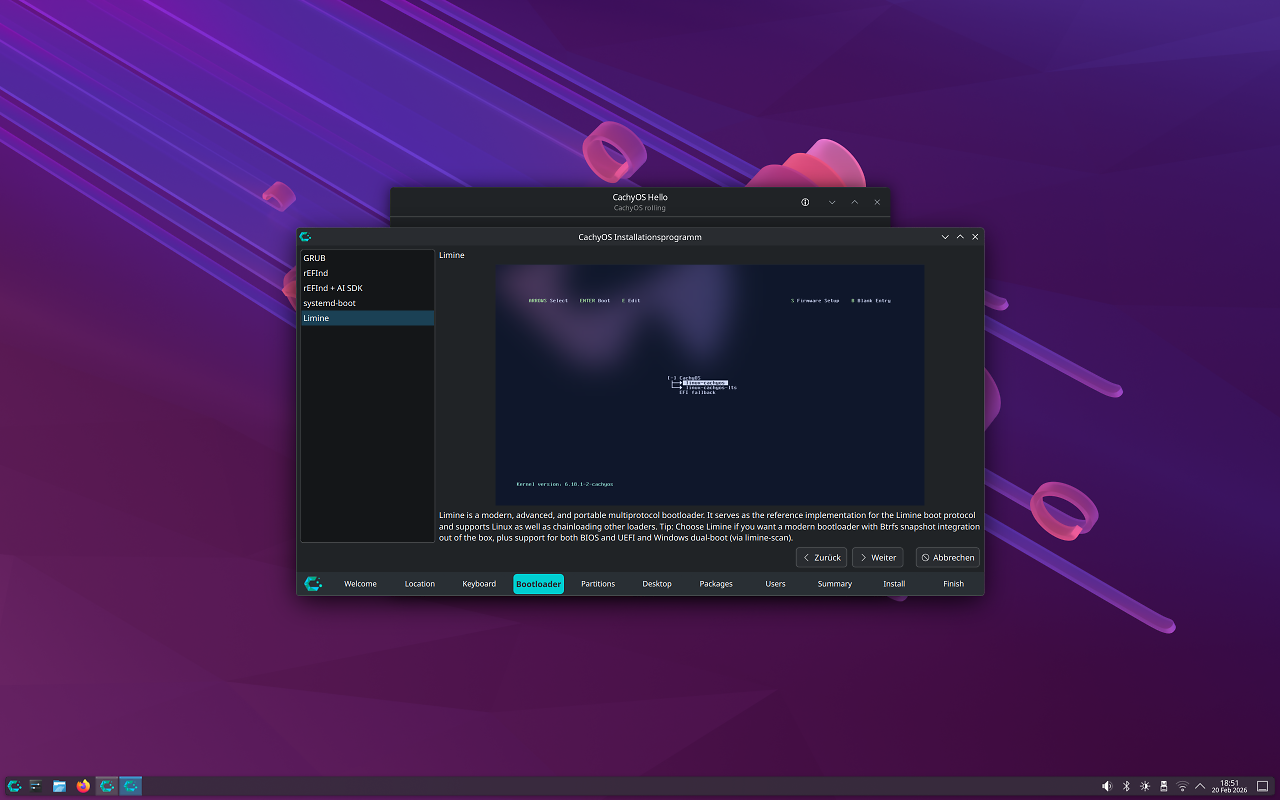Viewport: 1280px width, 800px height.
Task: Open the Wi-Fi network tray icon
Action: [x=1182, y=786]
